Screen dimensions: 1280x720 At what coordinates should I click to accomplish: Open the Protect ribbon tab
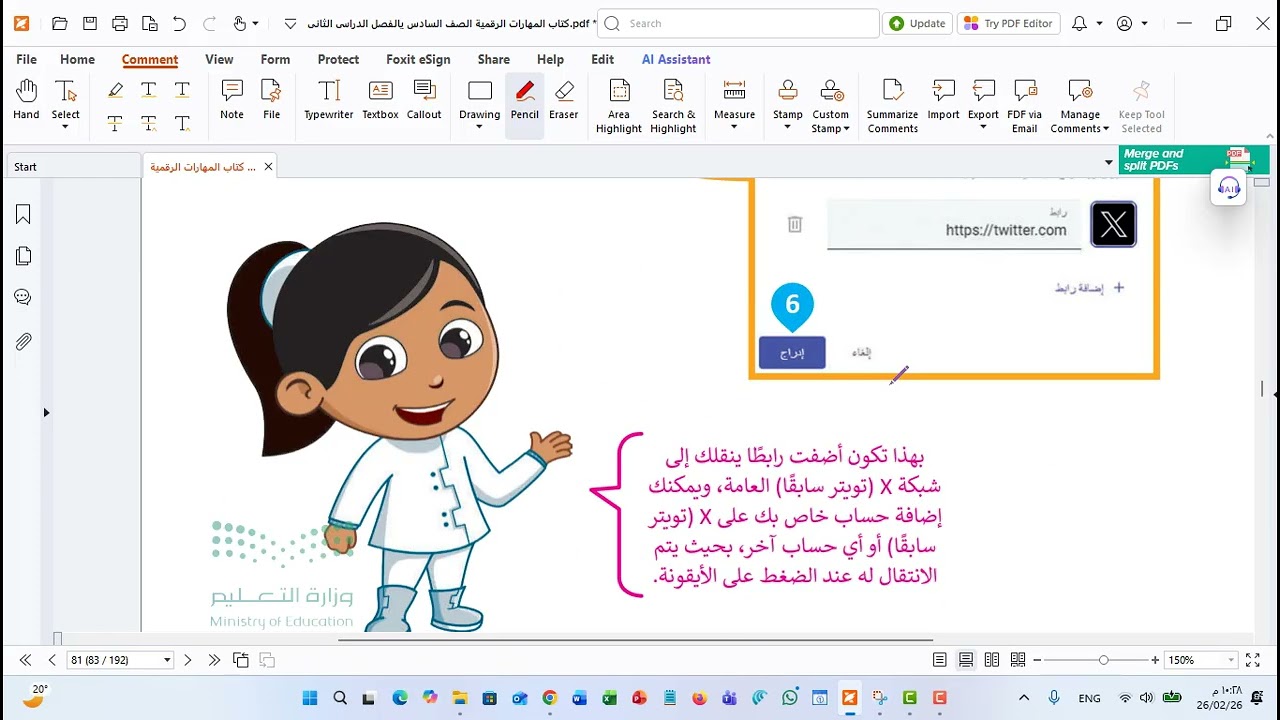click(x=338, y=59)
